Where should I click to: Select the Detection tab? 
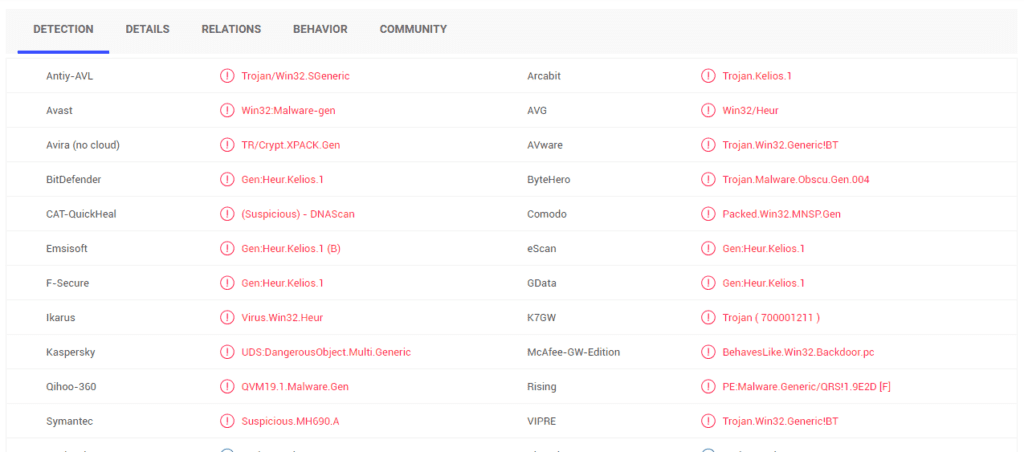(63, 30)
